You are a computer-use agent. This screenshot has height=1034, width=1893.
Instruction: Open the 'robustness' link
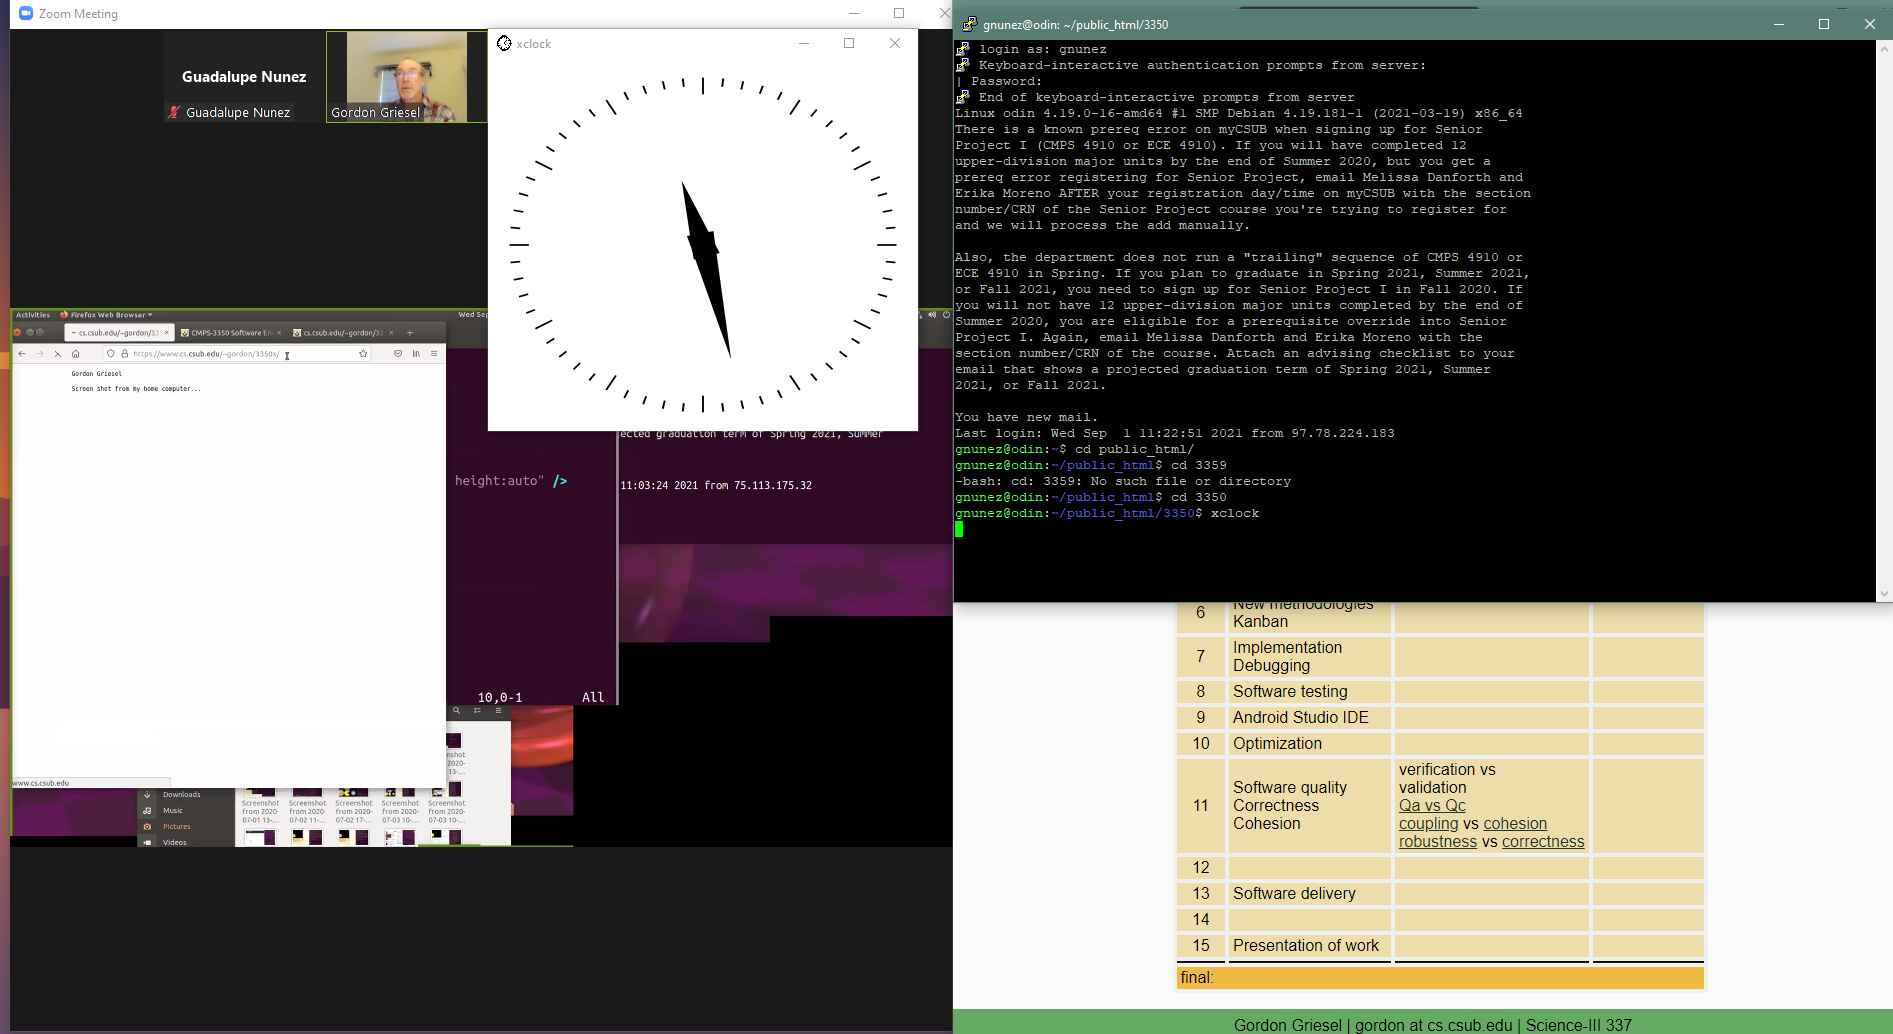[x=1438, y=842]
